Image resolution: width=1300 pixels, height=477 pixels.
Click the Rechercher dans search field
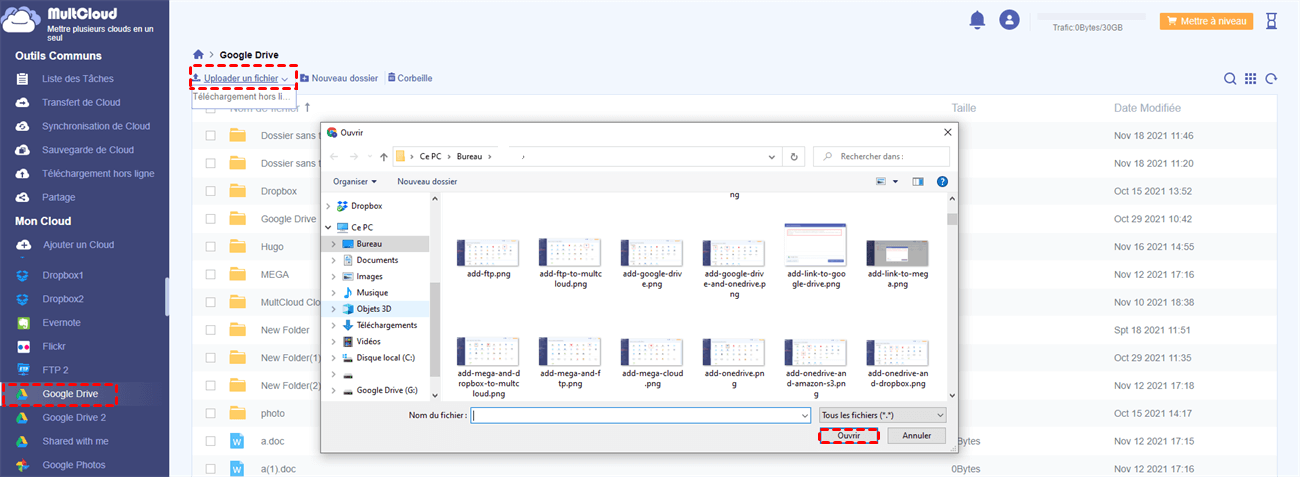pyautogui.click(x=881, y=156)
